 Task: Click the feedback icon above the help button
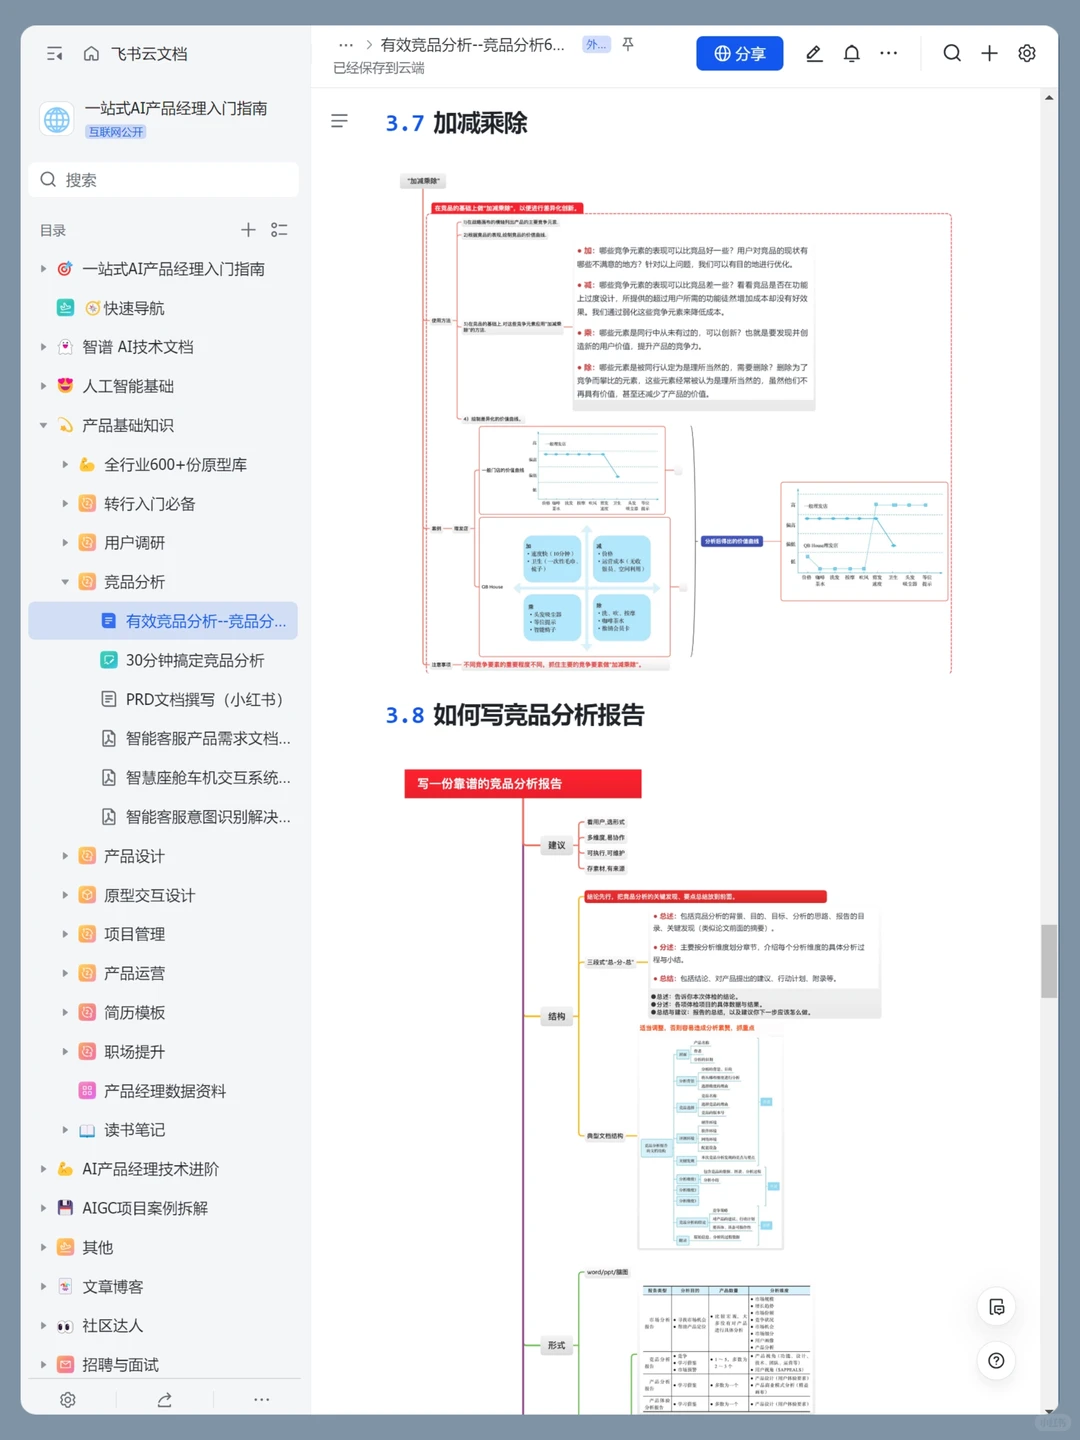pyautogui.click(x=996, y=1306)
